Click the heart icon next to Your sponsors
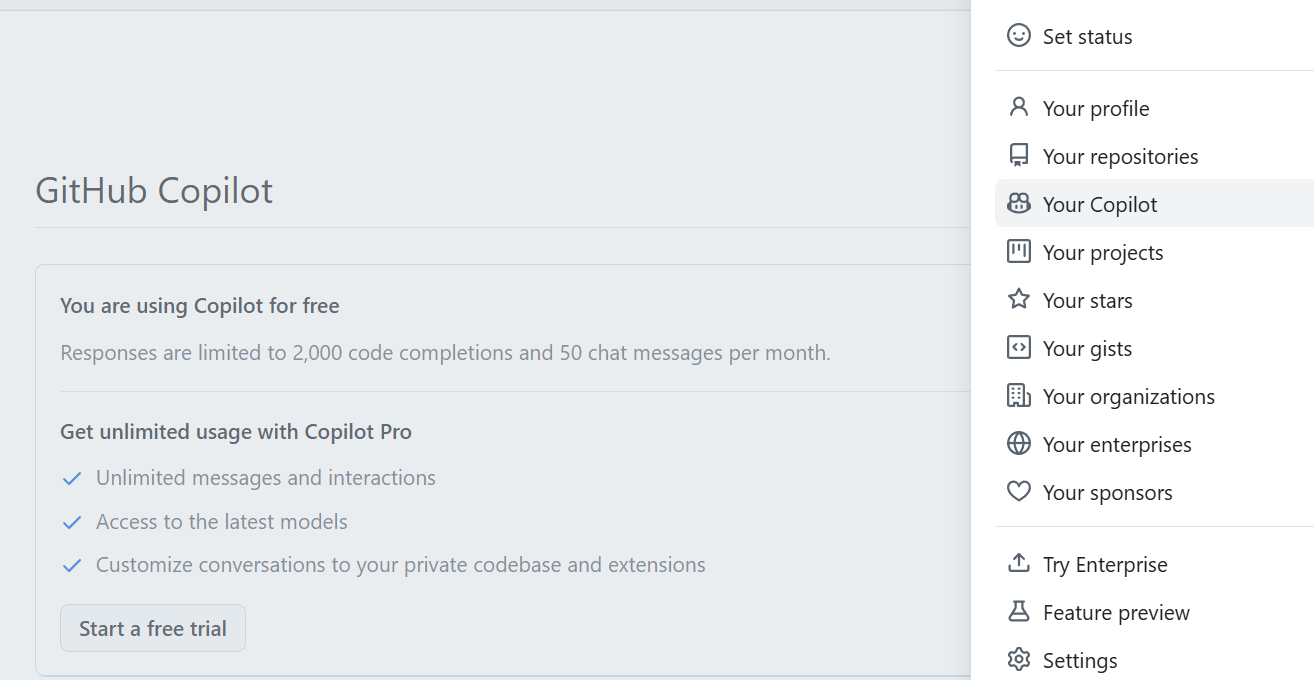The width and height of the screenshot is (1314, 680). (1018, 491)
